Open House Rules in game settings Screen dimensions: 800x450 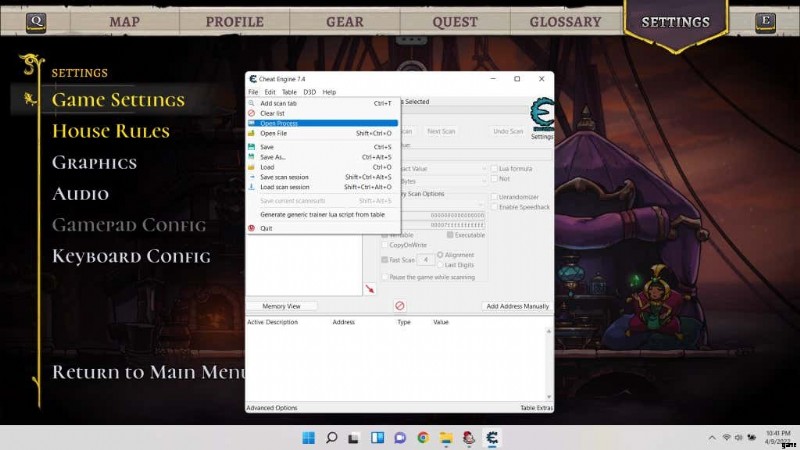pyautogui.click(x=111, y=131)
